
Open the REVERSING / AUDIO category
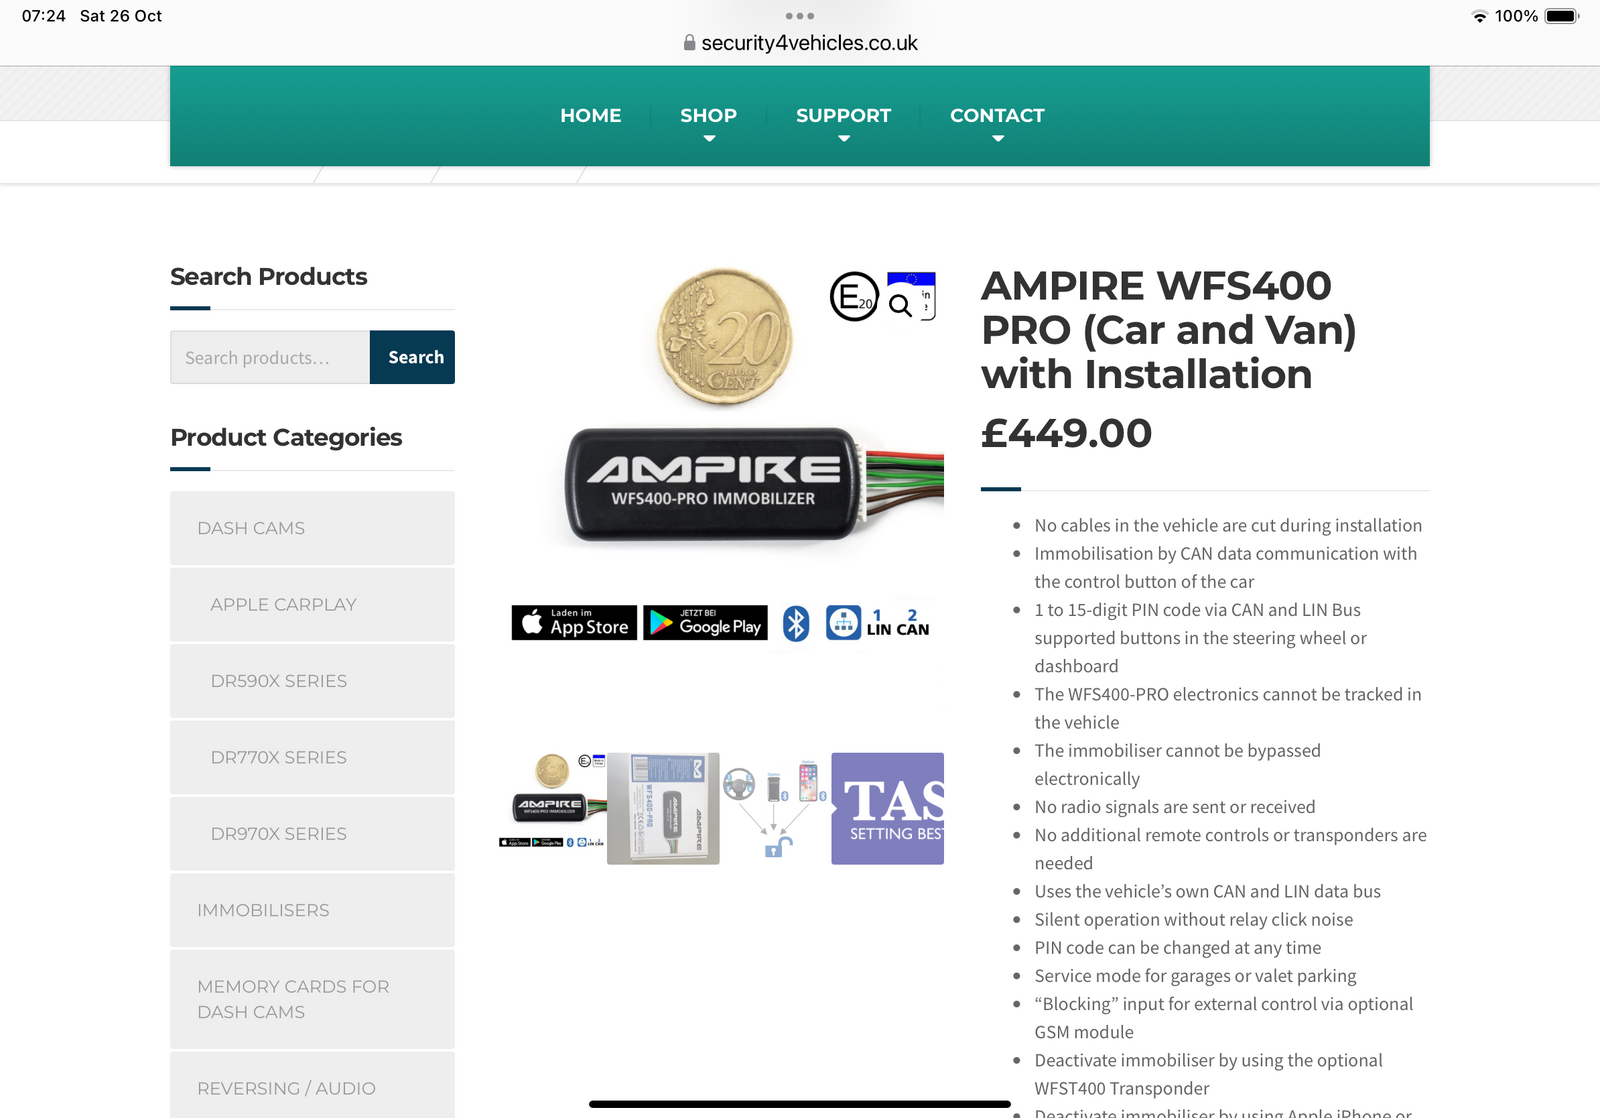312,1086
